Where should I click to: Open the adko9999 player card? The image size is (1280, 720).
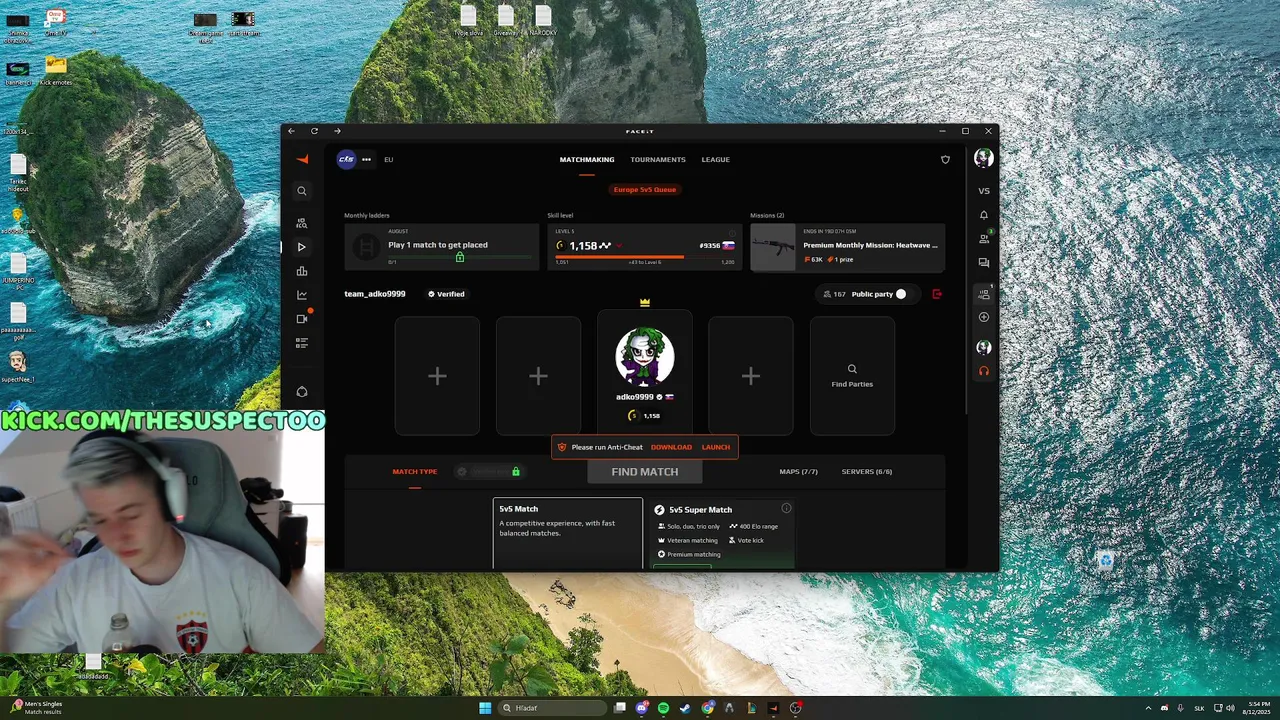645,372
